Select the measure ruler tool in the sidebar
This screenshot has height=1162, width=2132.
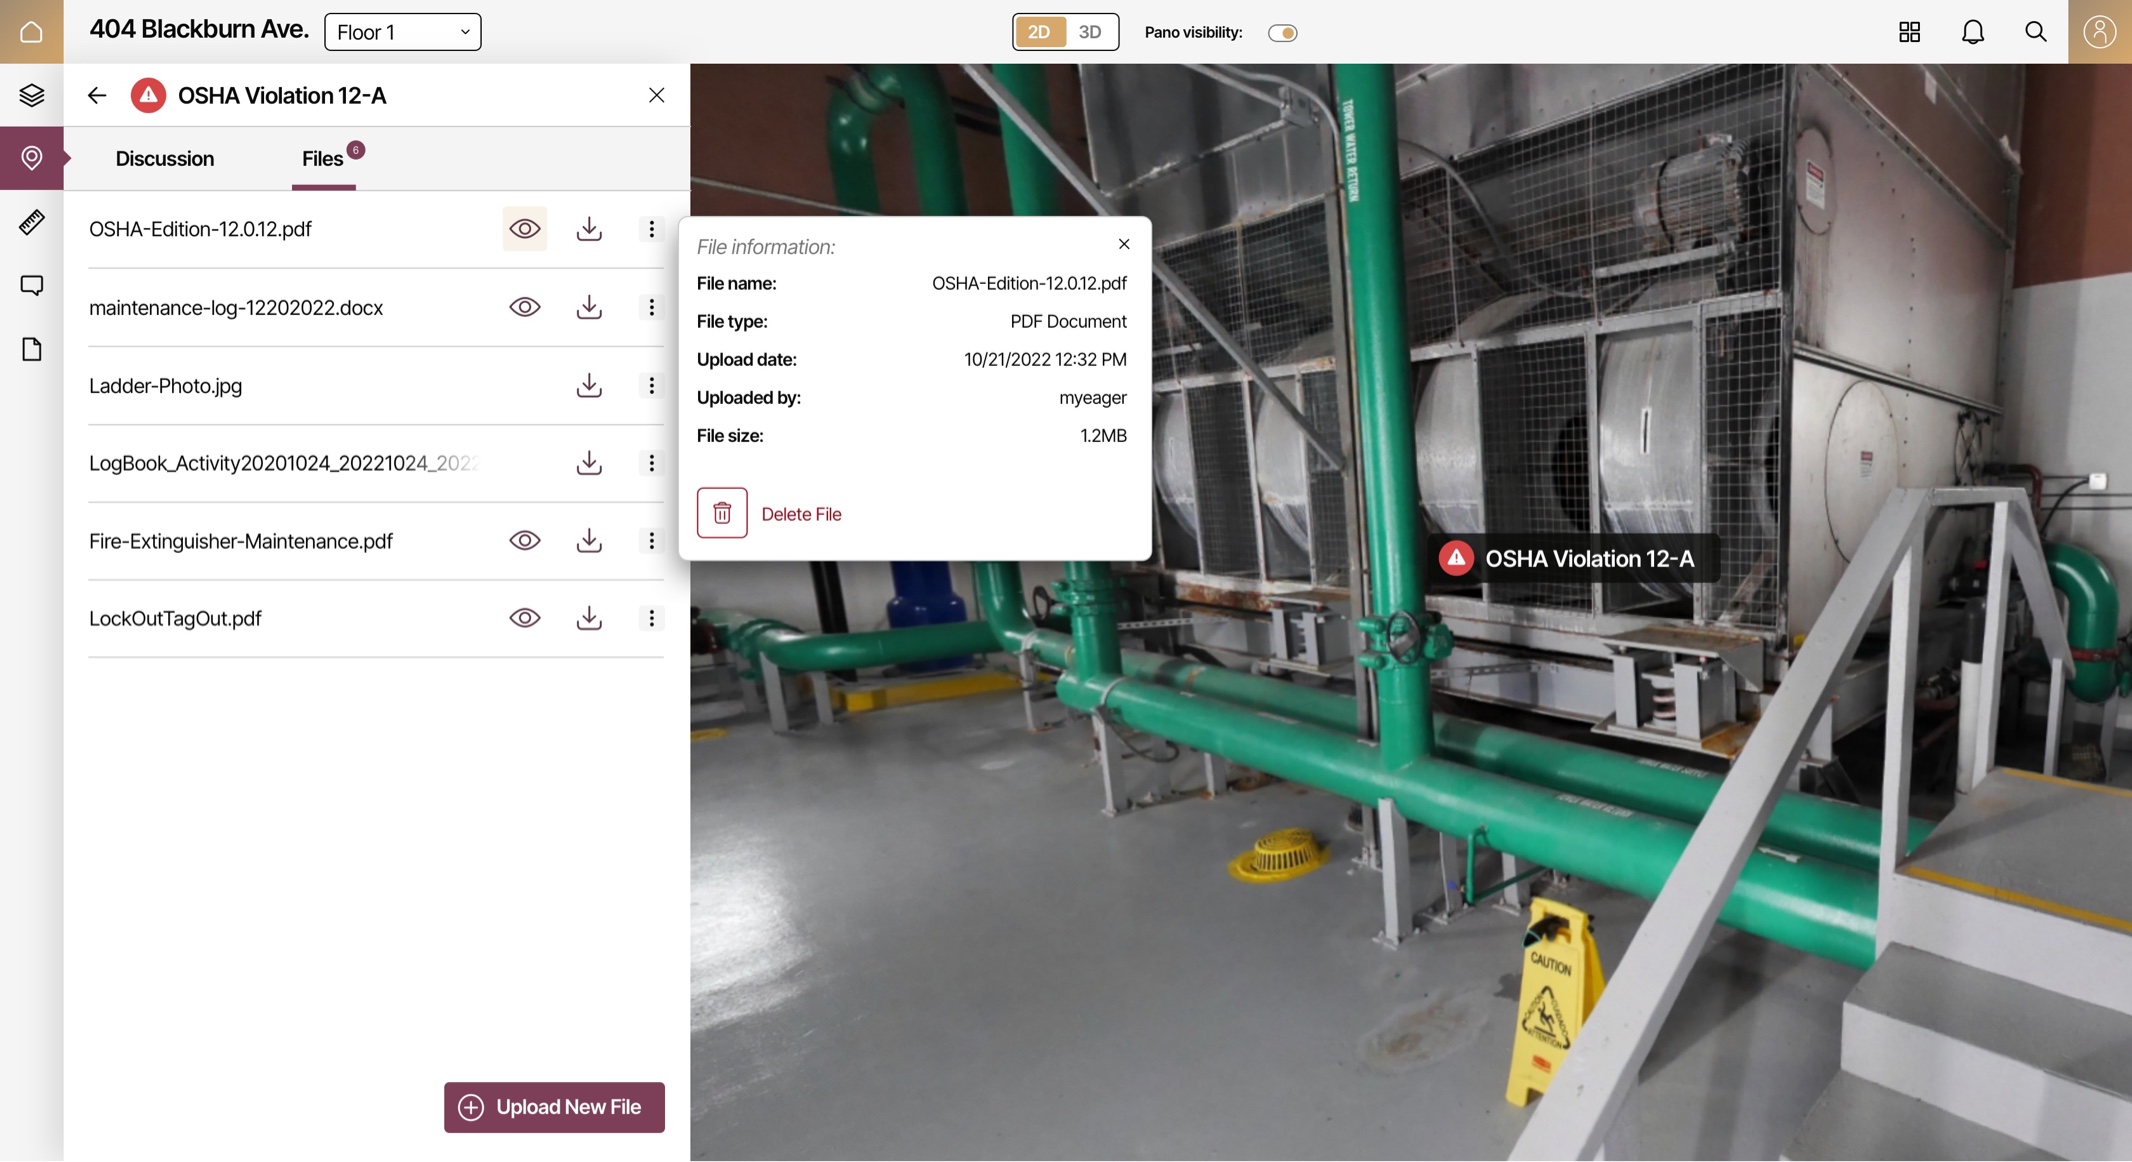click(31, 222)
